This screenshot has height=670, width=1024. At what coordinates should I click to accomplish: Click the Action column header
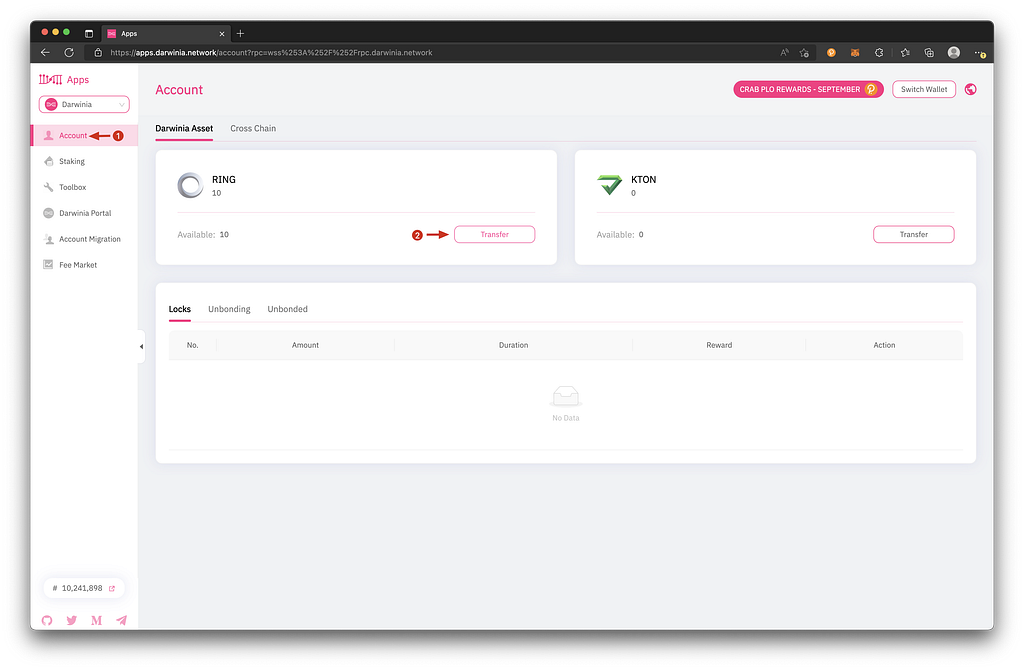pyautogui.click(x=884, y=345)
